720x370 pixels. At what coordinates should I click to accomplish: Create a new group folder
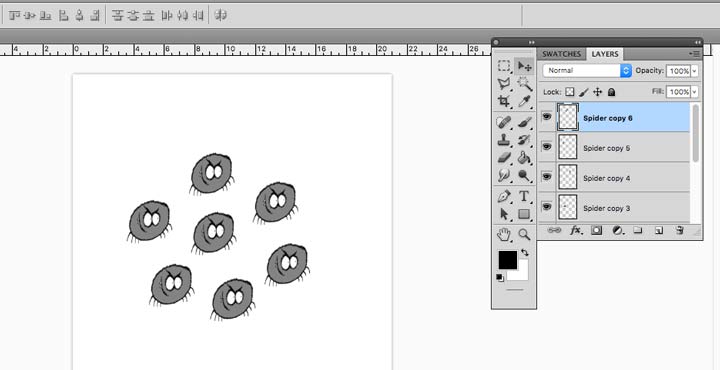tap(638, 230)
